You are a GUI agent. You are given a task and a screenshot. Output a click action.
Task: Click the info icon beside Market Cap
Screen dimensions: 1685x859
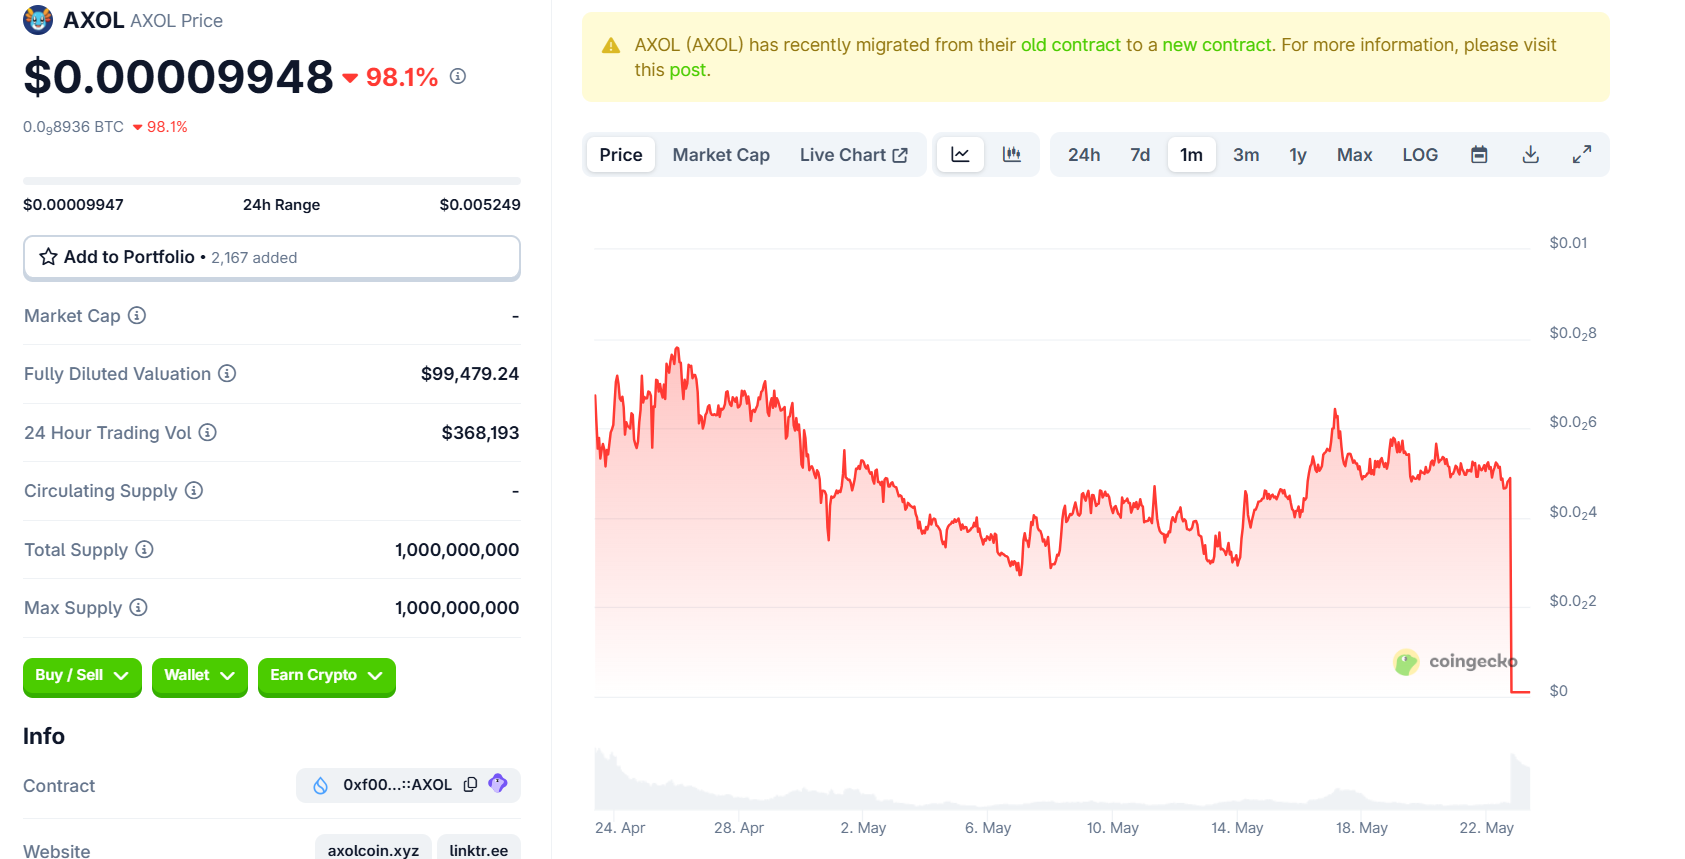point(137,316)
